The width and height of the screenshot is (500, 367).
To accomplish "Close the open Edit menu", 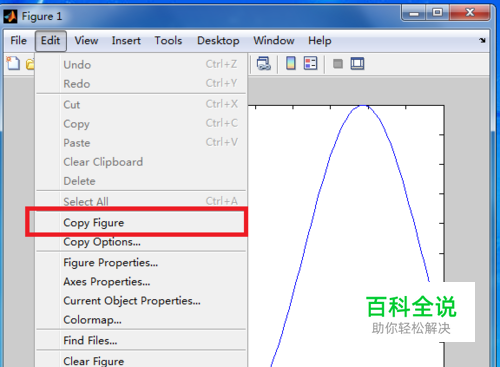I will (51, 41).
